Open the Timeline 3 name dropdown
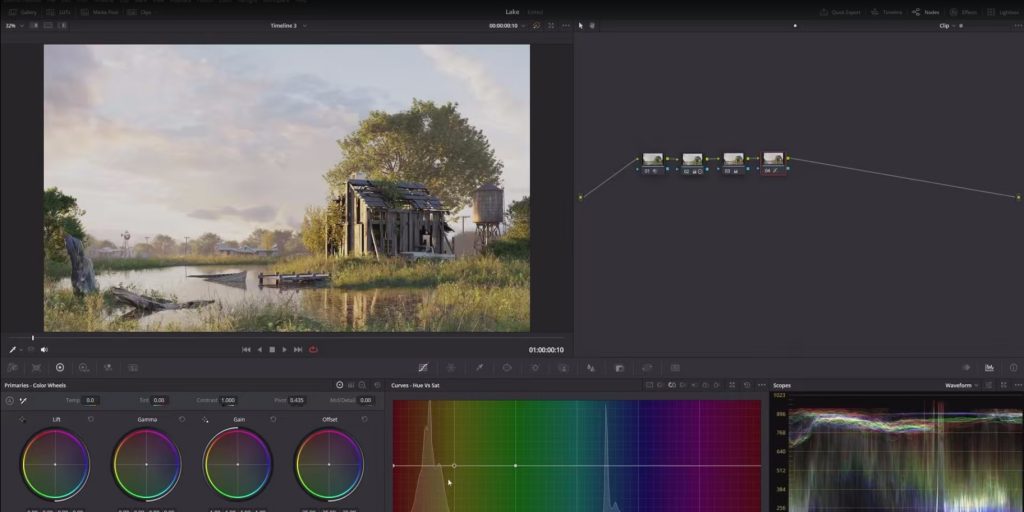 coord(288,25)
